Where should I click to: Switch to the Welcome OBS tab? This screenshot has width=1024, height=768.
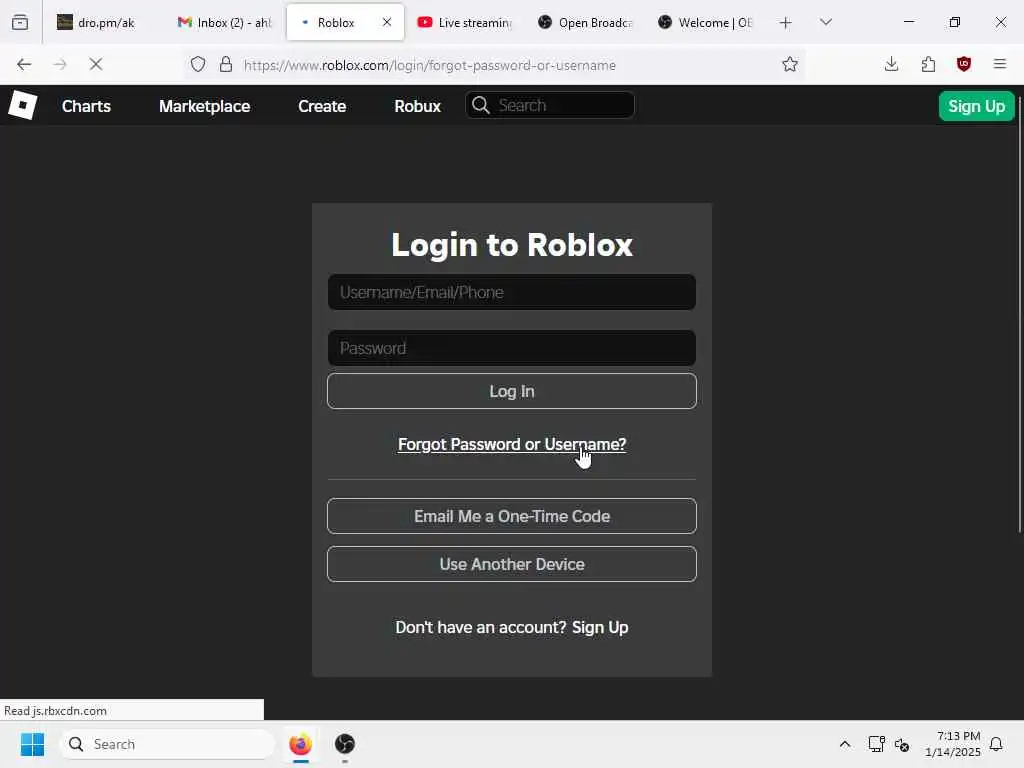[706, 22]
